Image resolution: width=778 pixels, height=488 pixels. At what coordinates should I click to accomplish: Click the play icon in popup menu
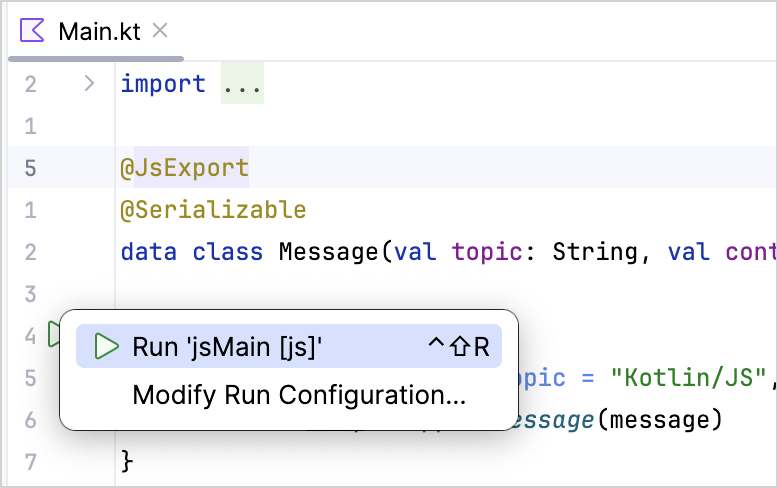(x=105, y=347)
